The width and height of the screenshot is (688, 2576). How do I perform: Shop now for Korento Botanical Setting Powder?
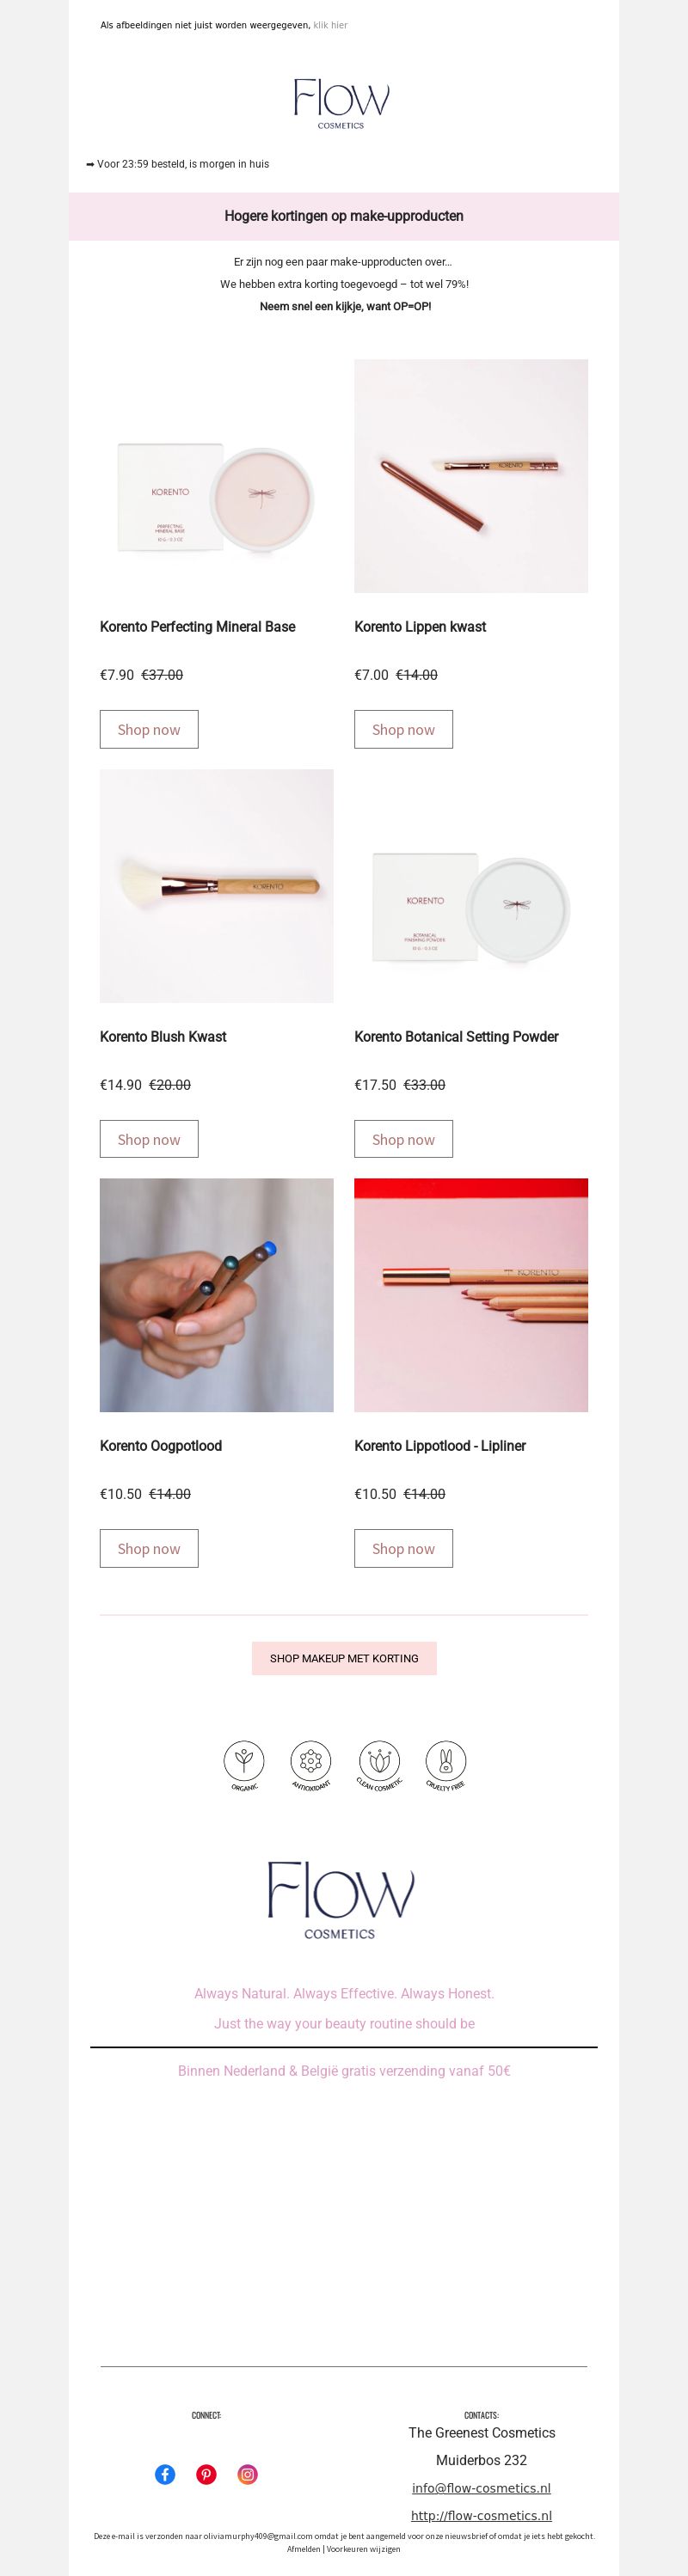point(403,1139)
